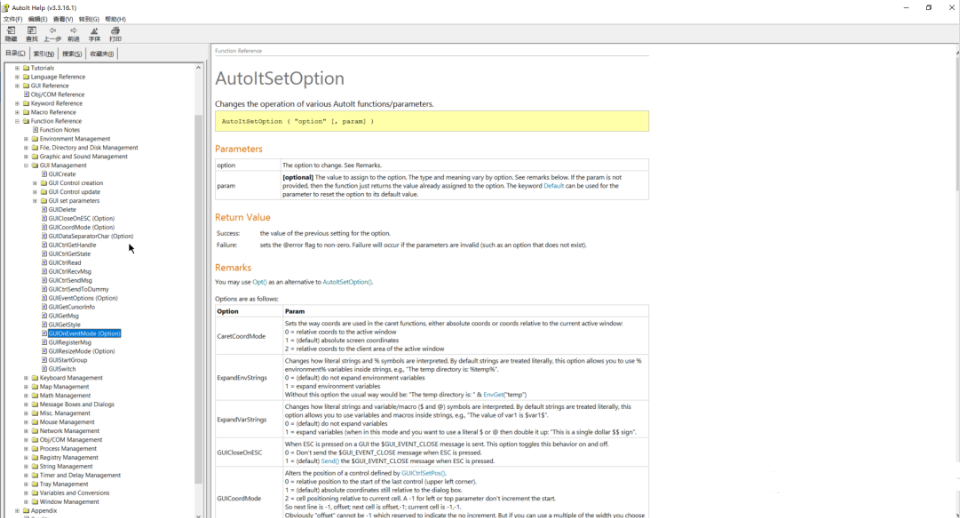960x518 pixels.
Task: Click the page icon beside Obj/COM Reference
Action: click(26, 95)
